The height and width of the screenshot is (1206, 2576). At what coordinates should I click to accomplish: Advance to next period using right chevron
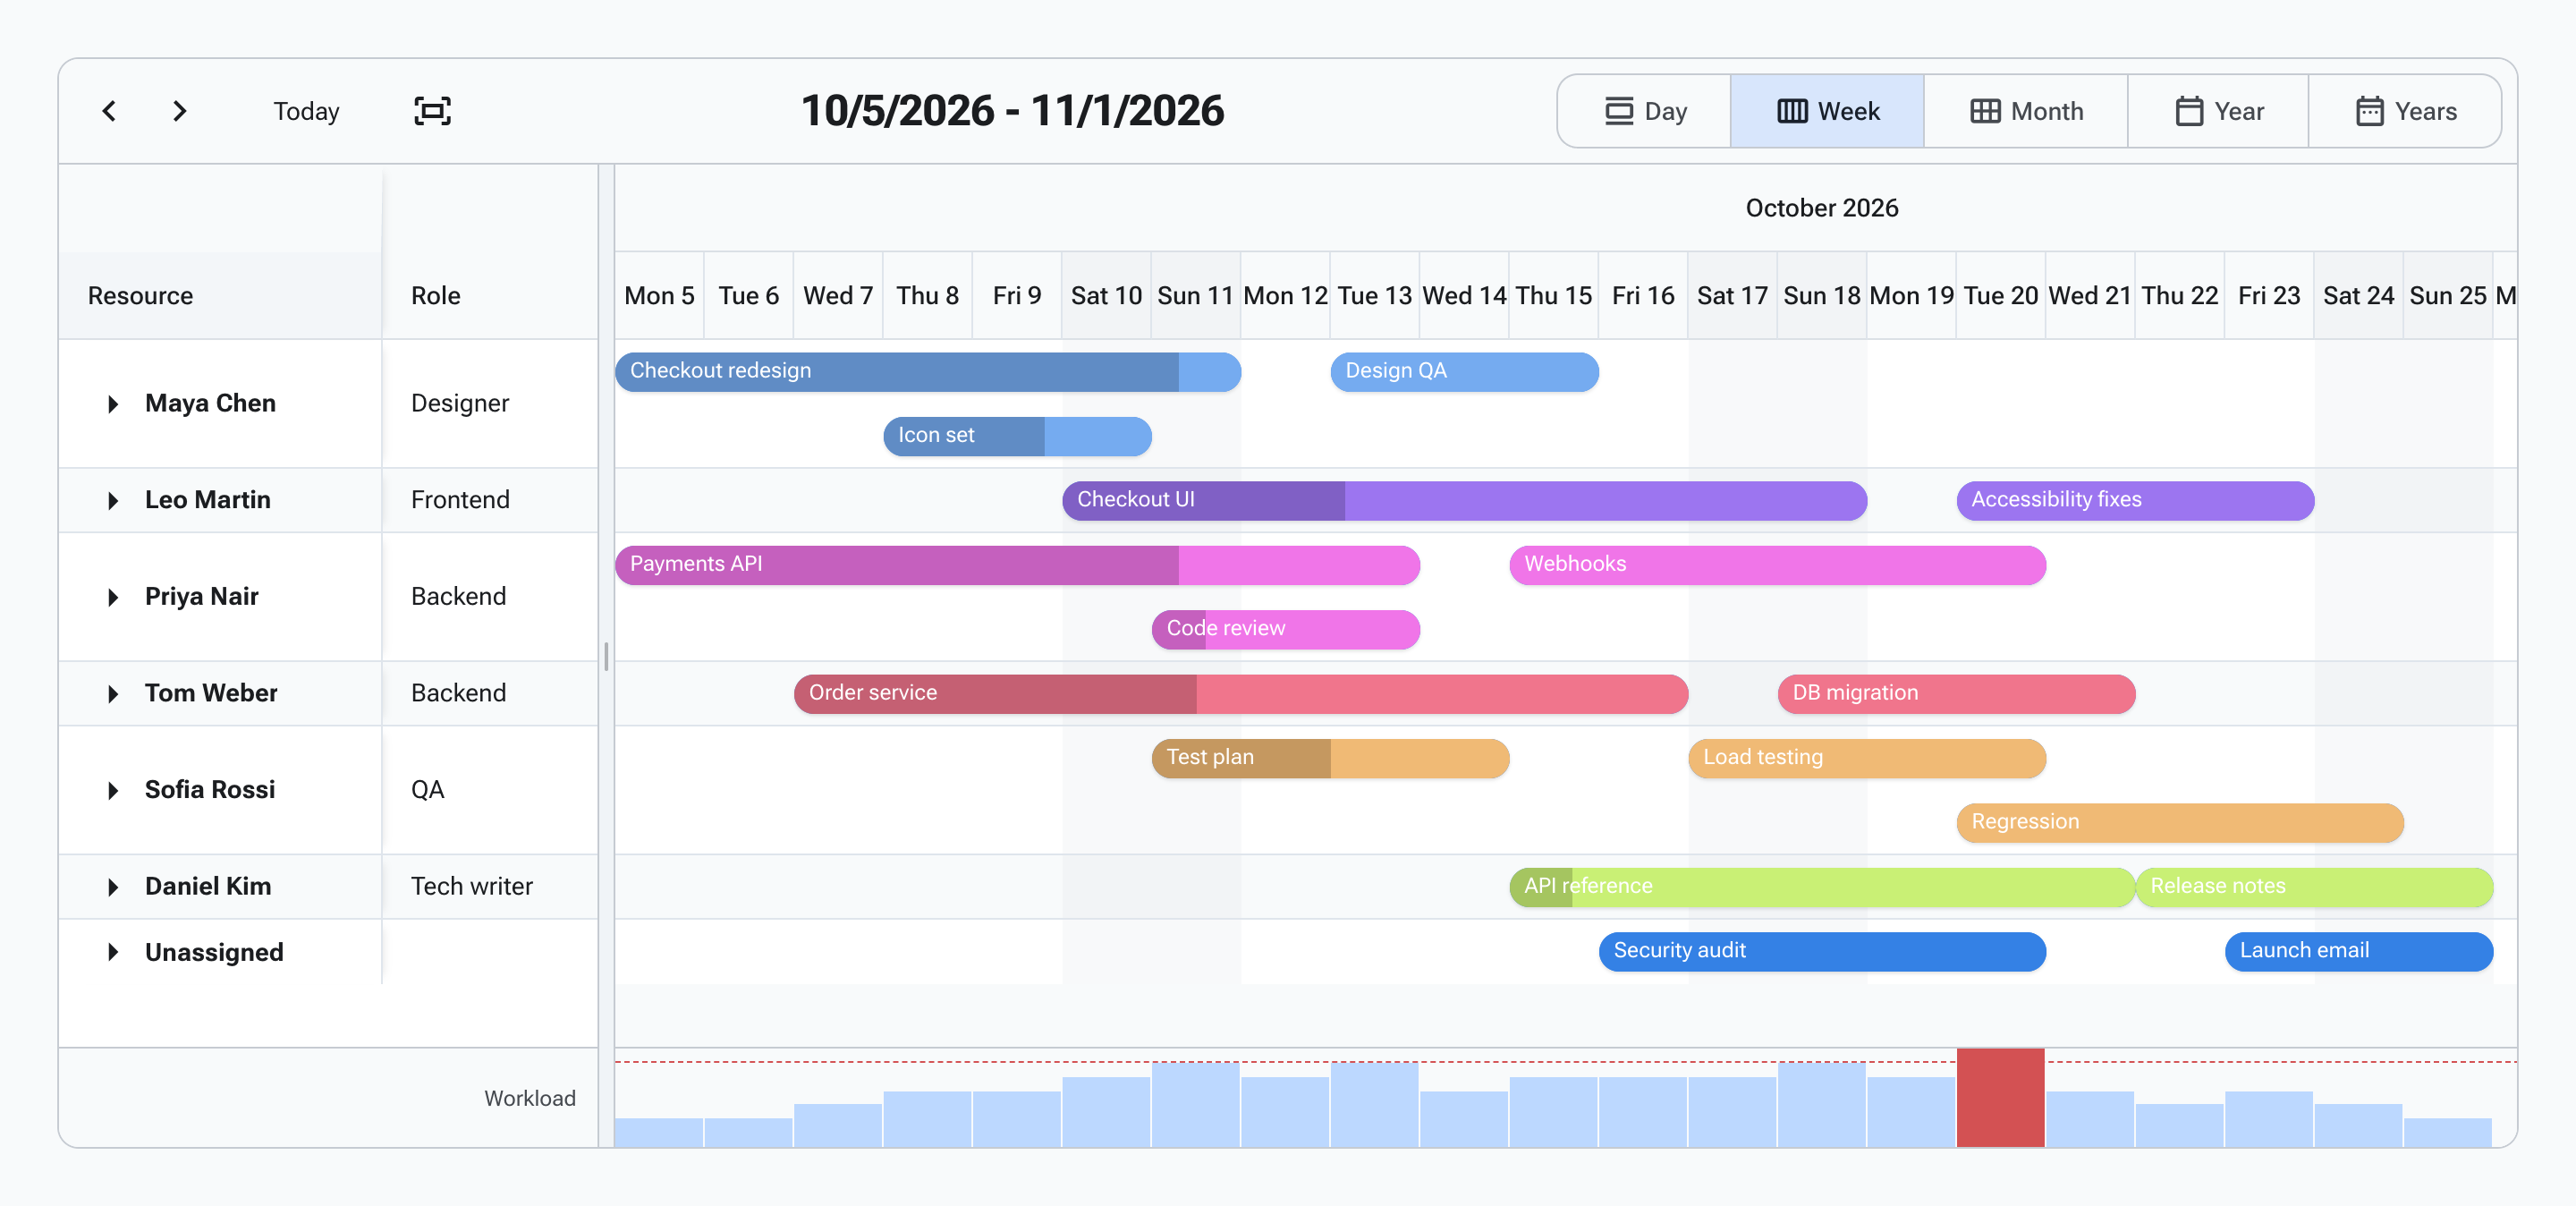pyautogui.click(x=179, y=111)
